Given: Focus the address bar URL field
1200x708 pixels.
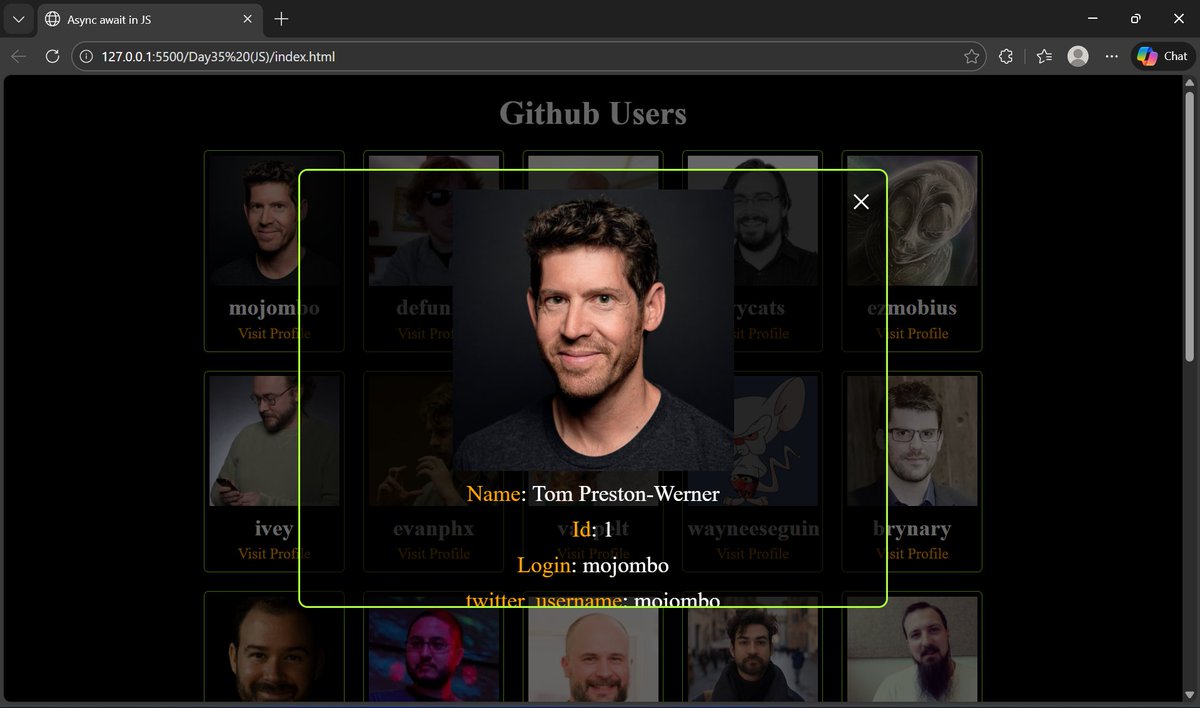Looking at the screenshot, I should click(x=527, y=57).
